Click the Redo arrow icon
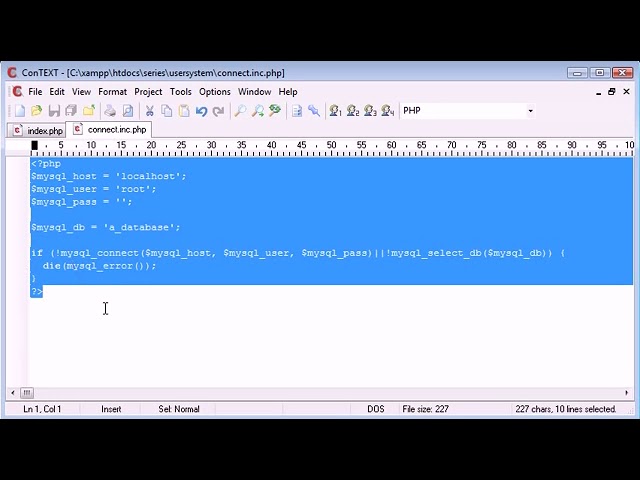 219,111
